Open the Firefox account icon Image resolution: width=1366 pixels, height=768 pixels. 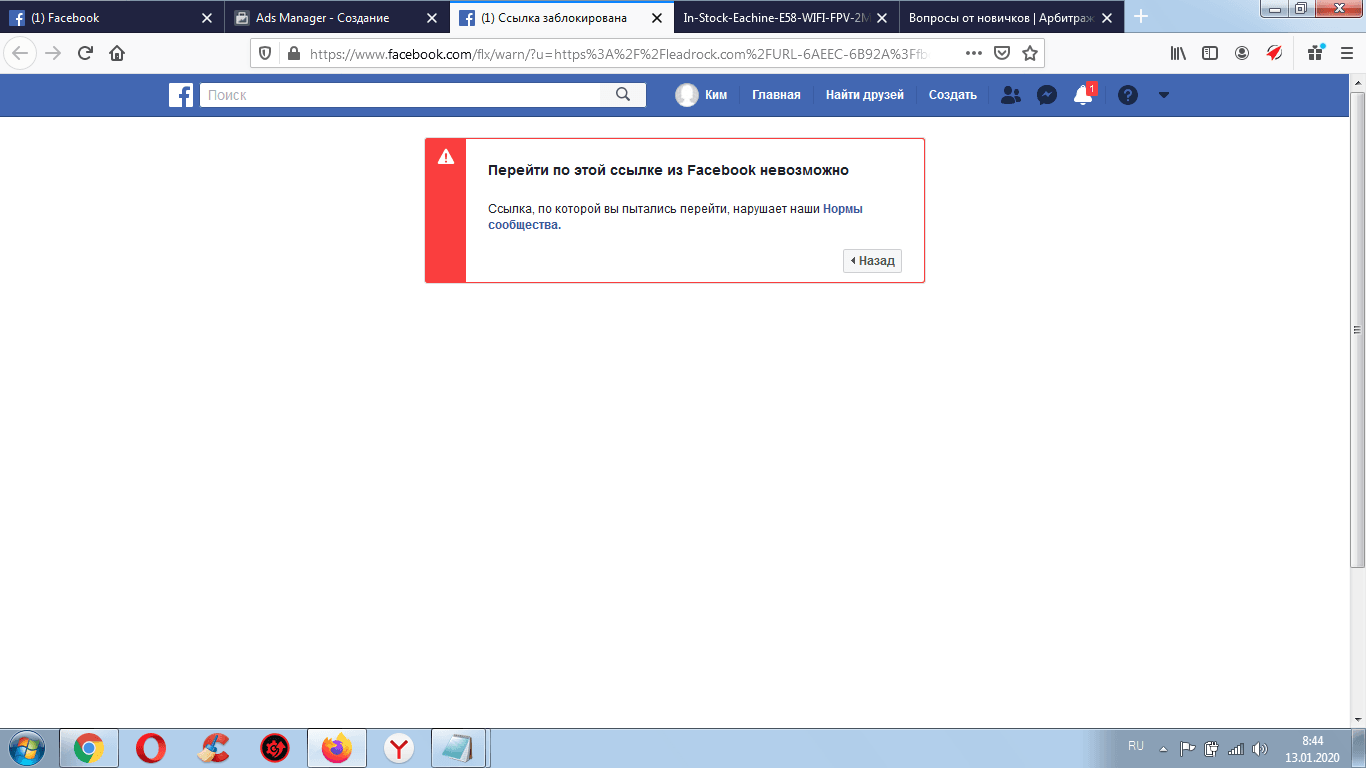coord(1242,54)
